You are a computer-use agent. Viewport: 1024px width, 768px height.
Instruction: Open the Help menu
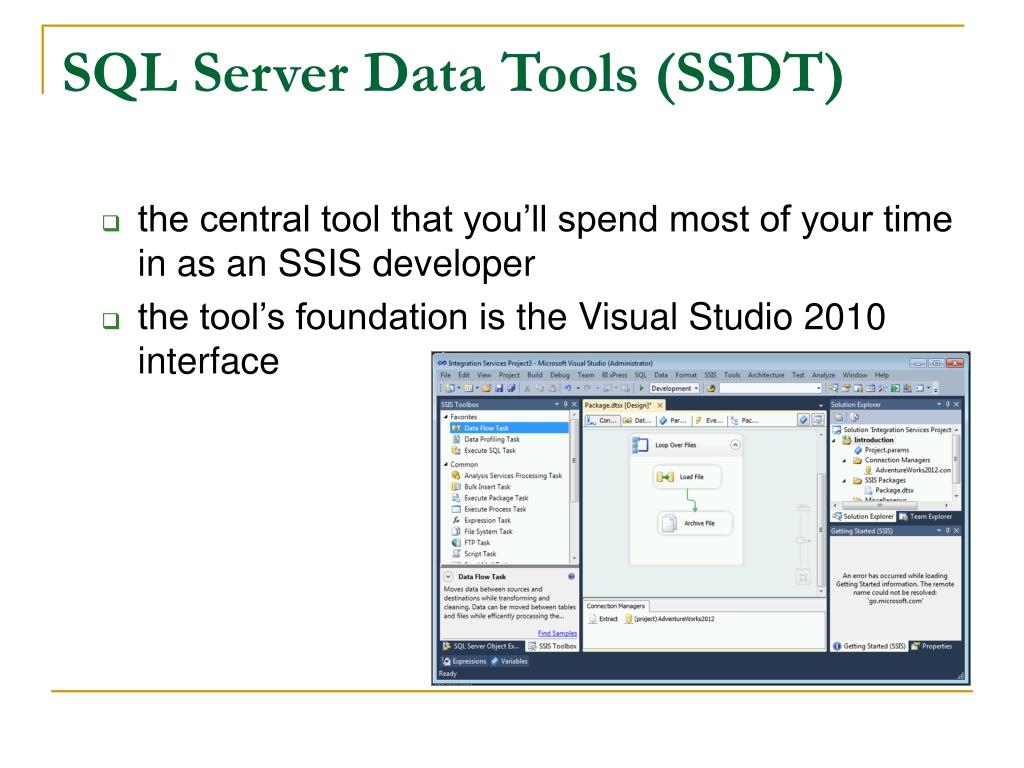tap(882, 375)
